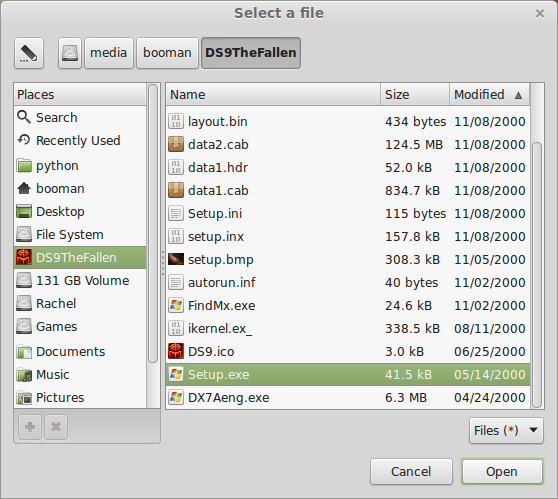Image resolution: width=558 pixels, height=499 pixels.
Task: Open File System in Places
Action: pyautogui.click(x=80, y=235)
